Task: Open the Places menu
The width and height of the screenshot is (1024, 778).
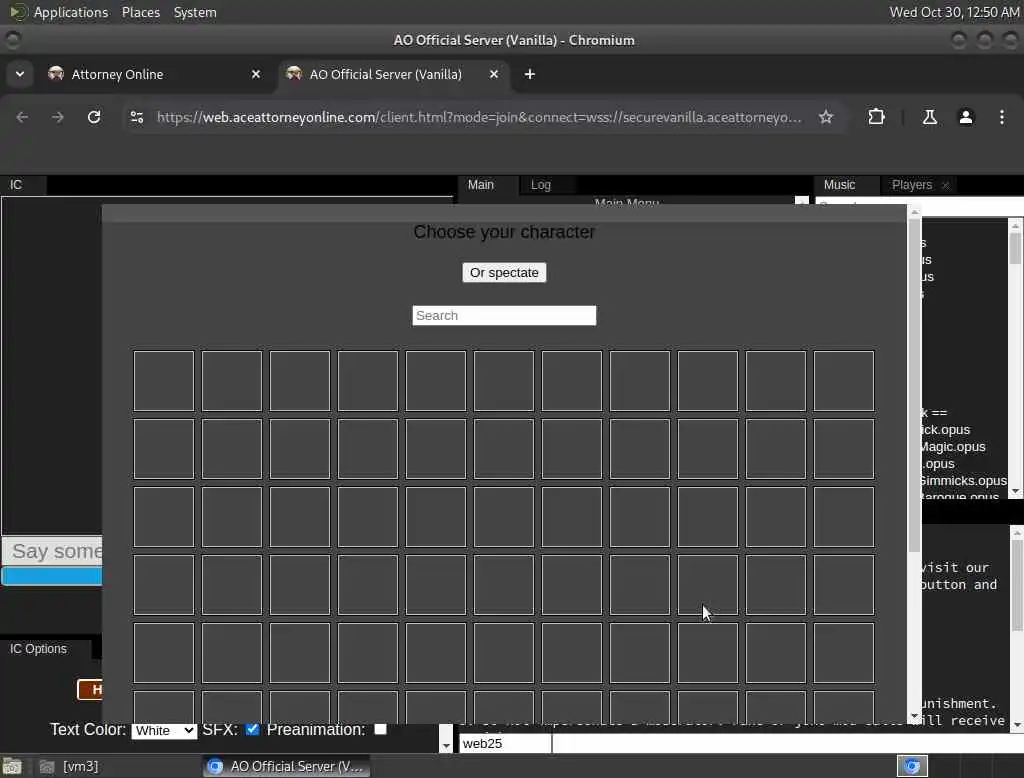Action: tap(140, 12)
